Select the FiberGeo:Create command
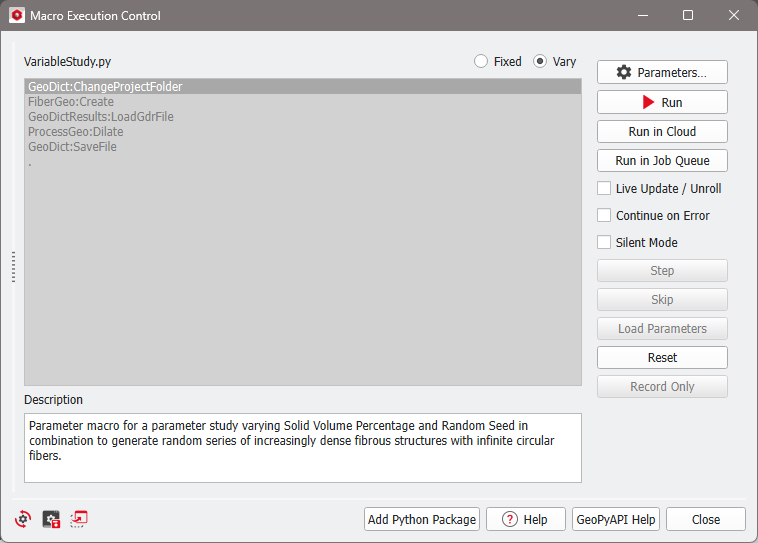The width and height of the screenshot is (758, 543). pos(303,102)
